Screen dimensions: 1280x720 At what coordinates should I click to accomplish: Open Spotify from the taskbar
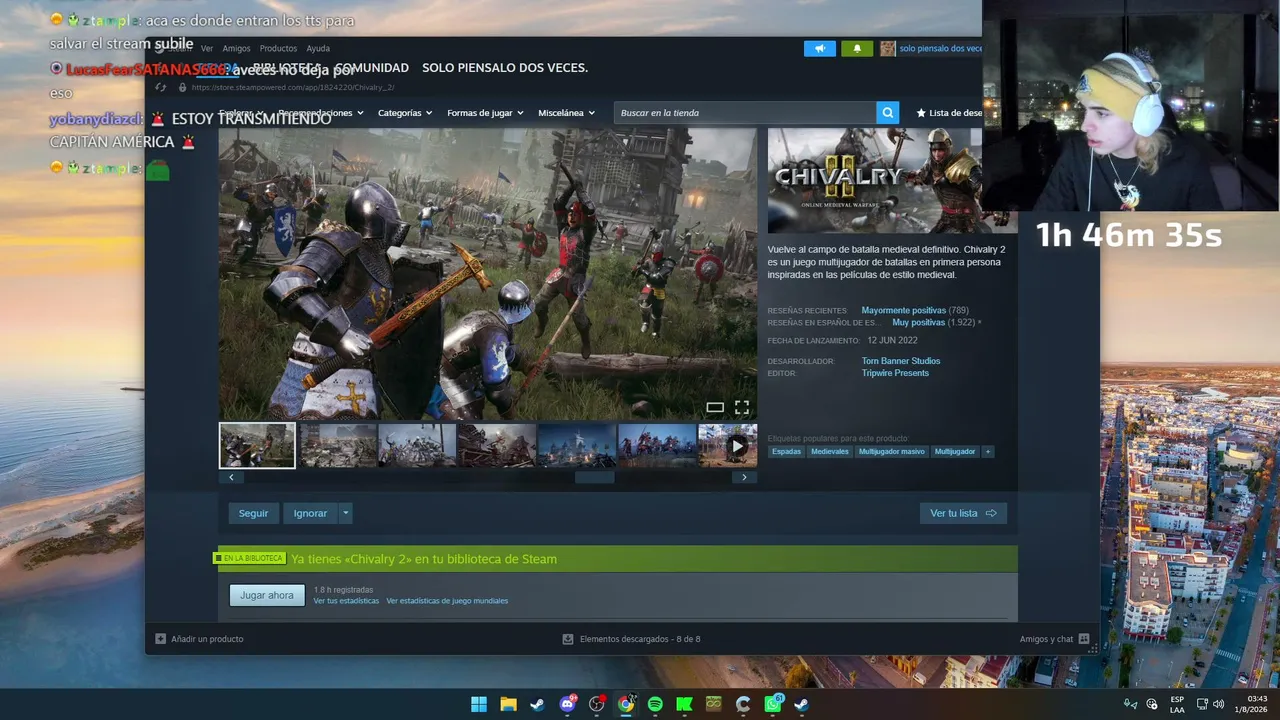pos(655,704)
